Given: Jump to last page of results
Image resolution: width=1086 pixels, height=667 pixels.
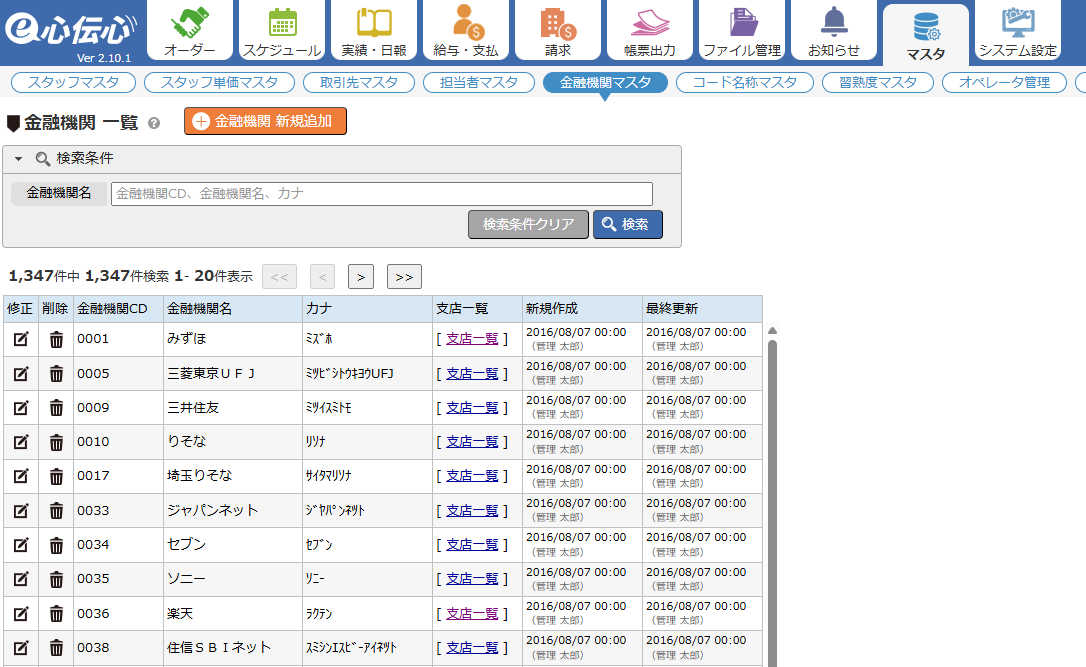Looking at the screenshot, I should [x=404, y=277].
